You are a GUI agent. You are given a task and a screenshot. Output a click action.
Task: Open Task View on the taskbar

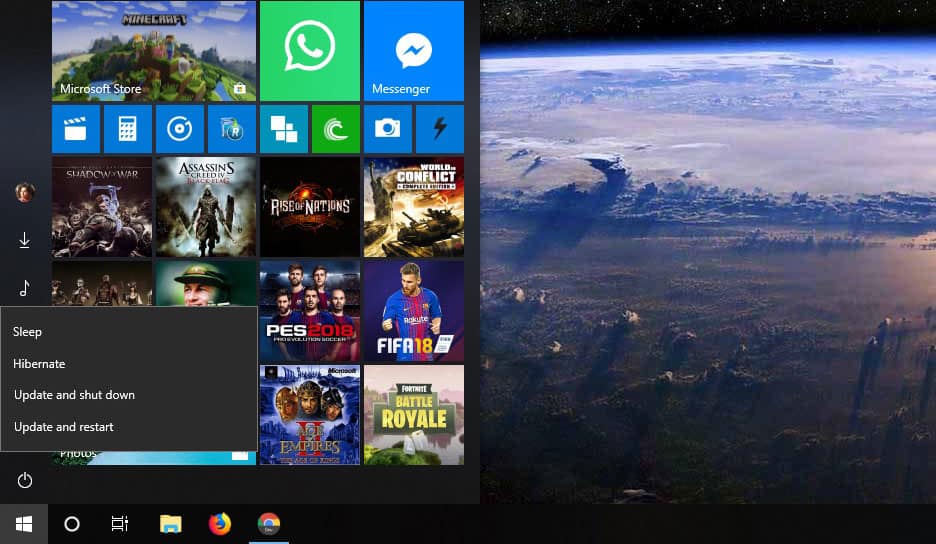119,524
